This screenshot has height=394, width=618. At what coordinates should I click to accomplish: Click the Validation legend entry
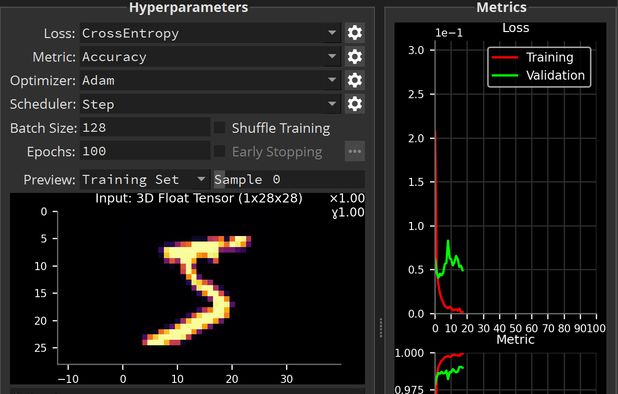click(538, 75)
